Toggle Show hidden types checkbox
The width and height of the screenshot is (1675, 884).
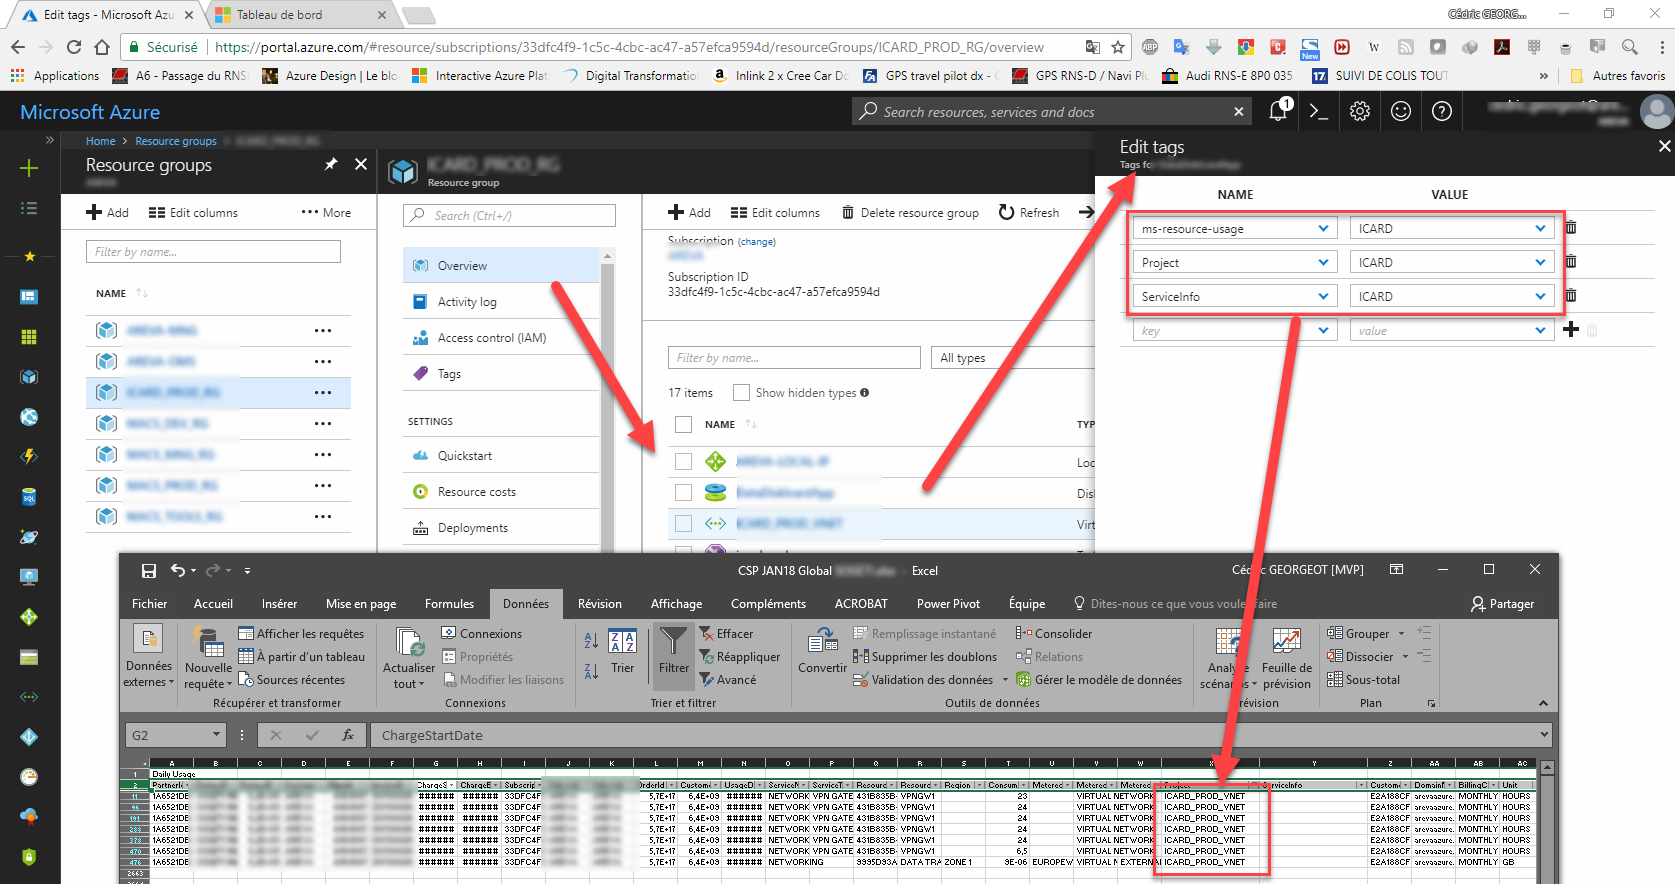pyautogui.click(x=741, y=393)
